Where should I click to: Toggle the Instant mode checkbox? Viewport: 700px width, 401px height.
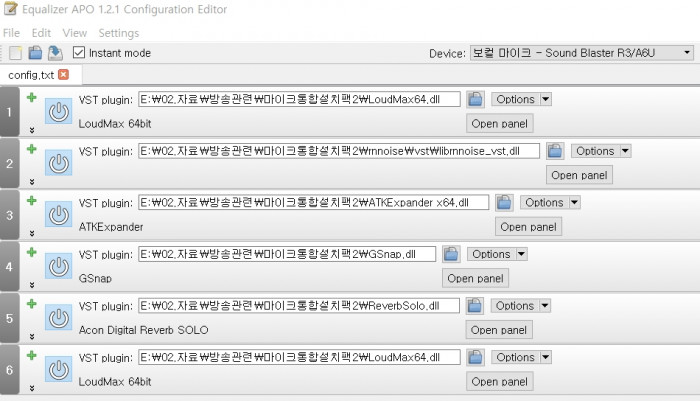(x=79, y=53)
